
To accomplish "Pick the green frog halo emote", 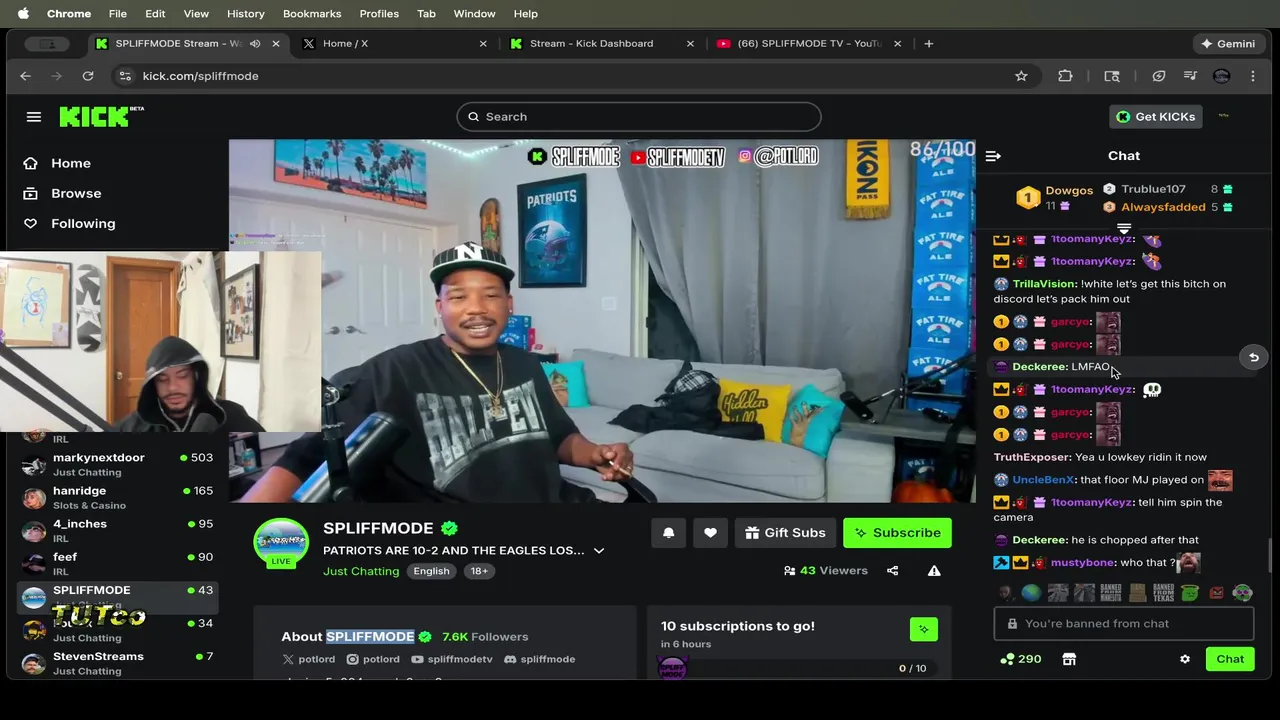I will (x=1190, y=593).
